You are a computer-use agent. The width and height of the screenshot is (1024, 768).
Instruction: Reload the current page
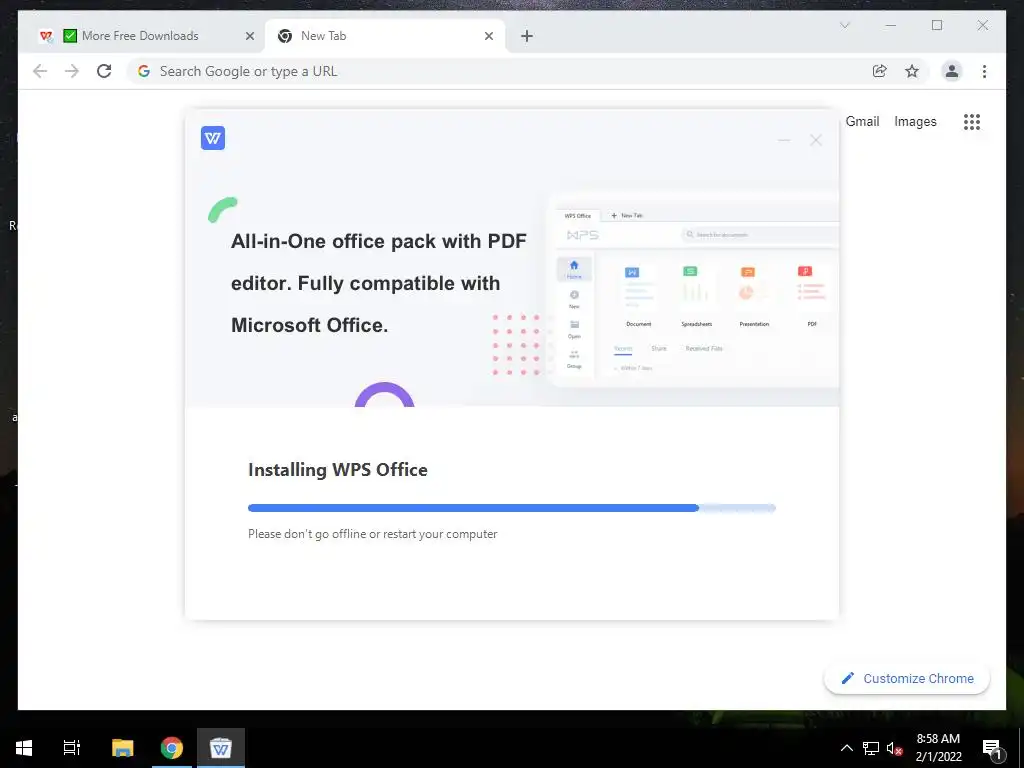click(104, 71)
